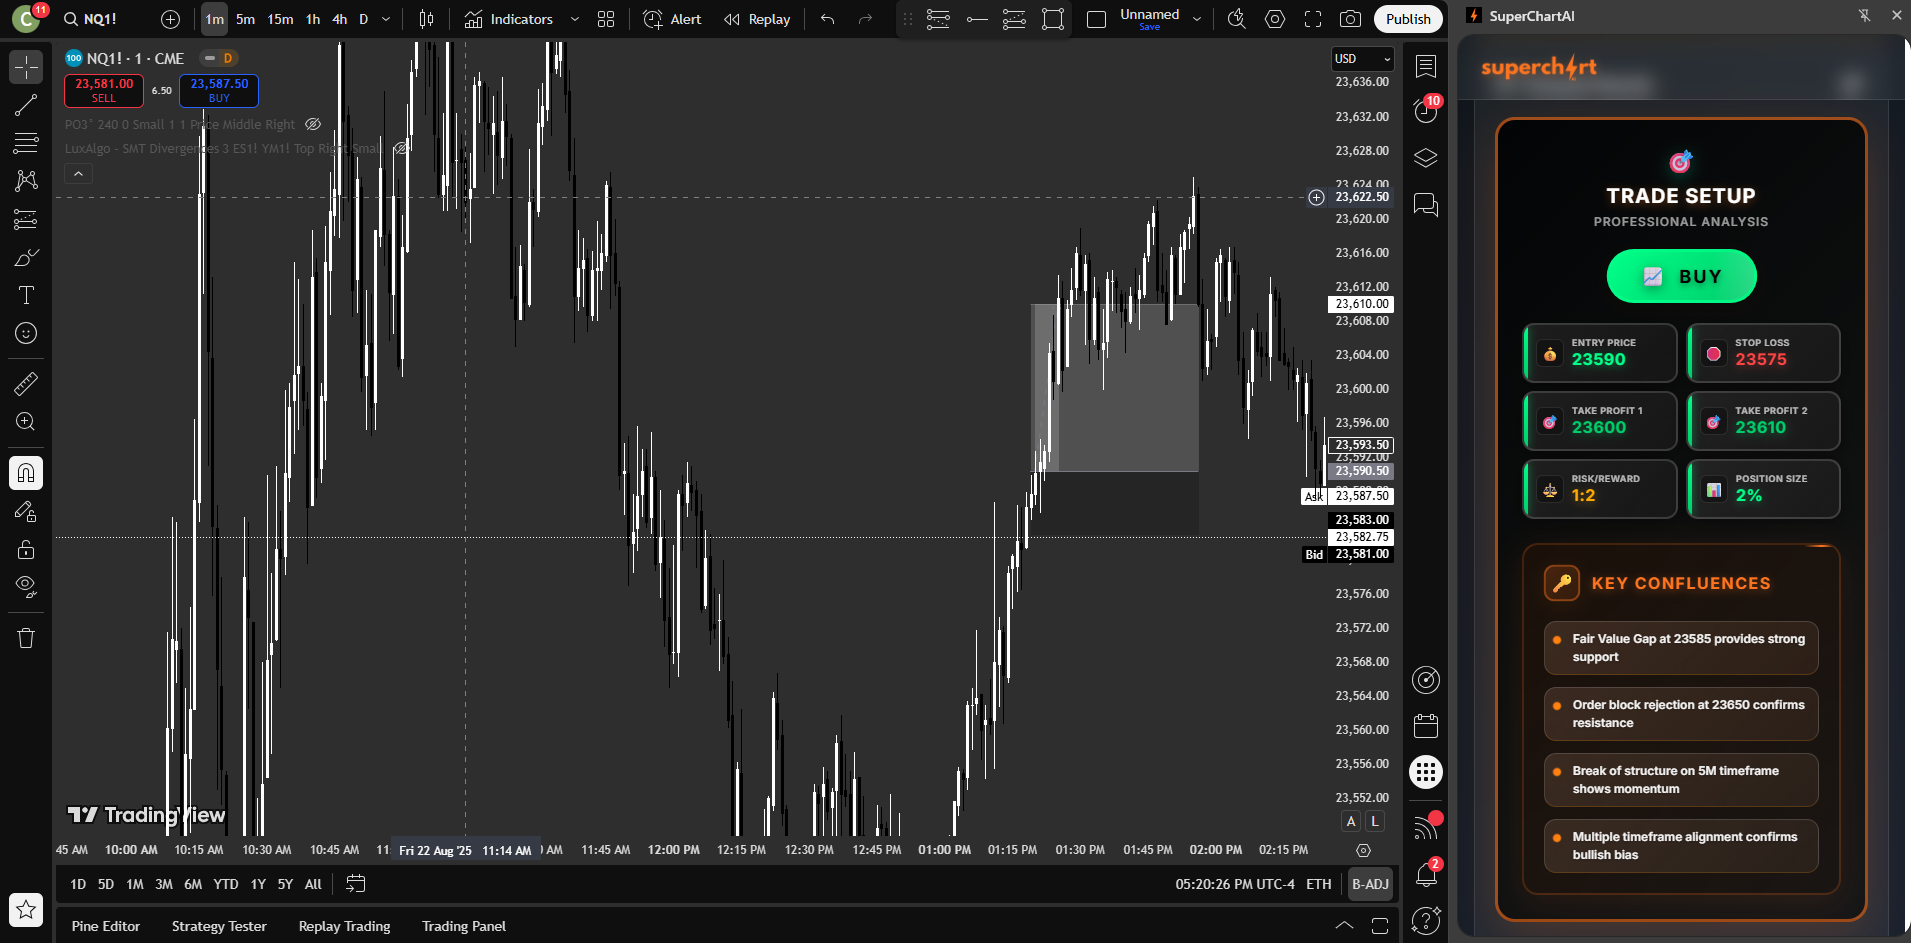Image resolution: width=1911 pixels, height=943 pixels.
Task: Maximize the bottom panel
Action: (1380, 926)
